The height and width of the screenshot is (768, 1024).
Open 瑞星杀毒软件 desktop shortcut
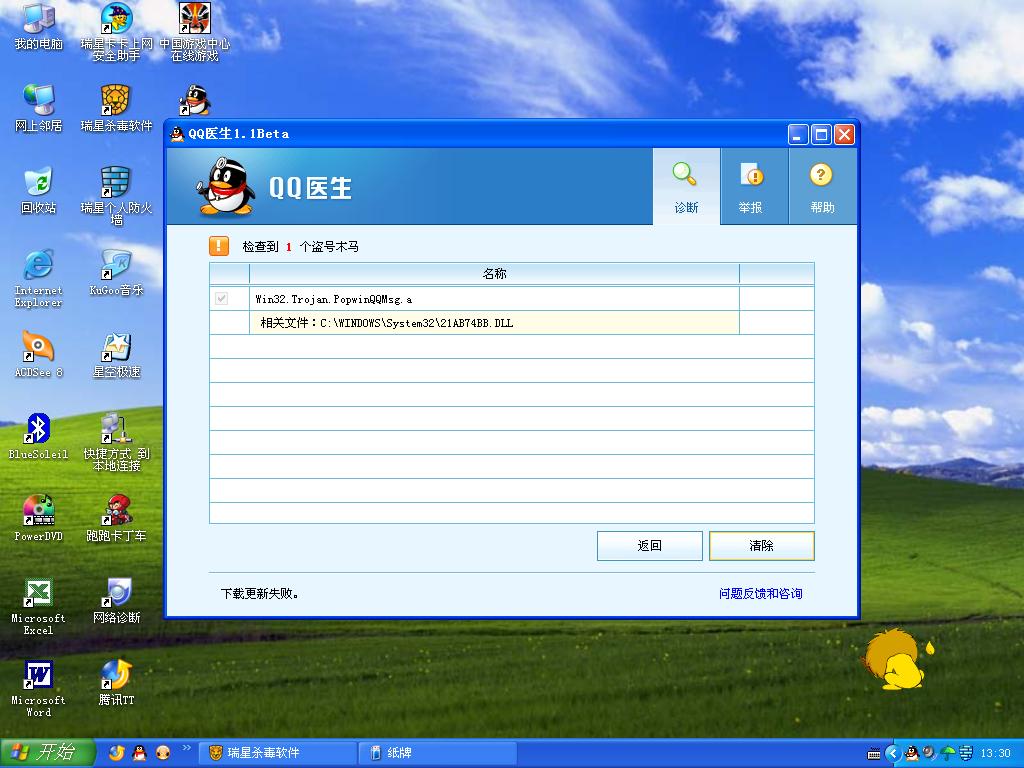(116, 108)
